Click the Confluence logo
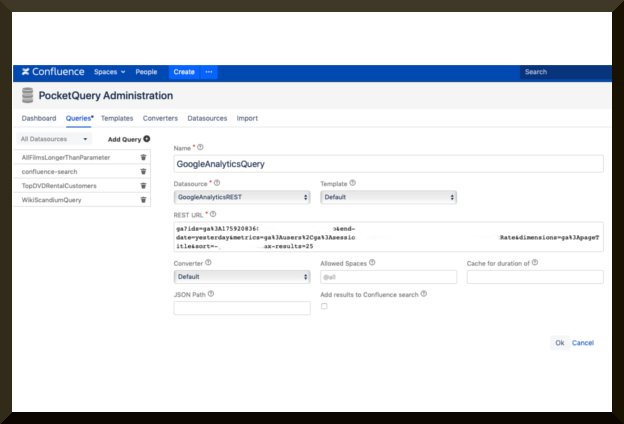 click(53, 72)
